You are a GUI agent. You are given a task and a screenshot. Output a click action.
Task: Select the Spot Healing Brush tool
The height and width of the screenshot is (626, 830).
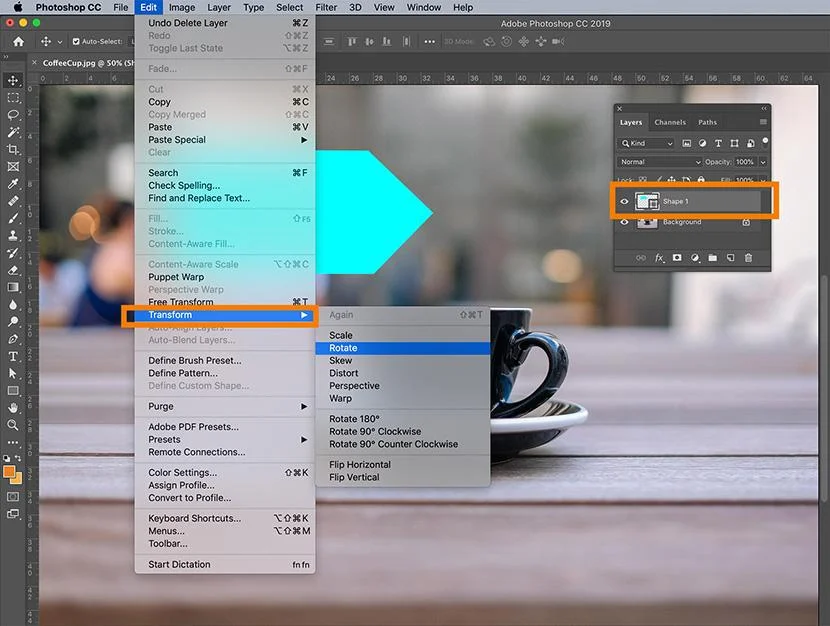click(x=13, y=201)
